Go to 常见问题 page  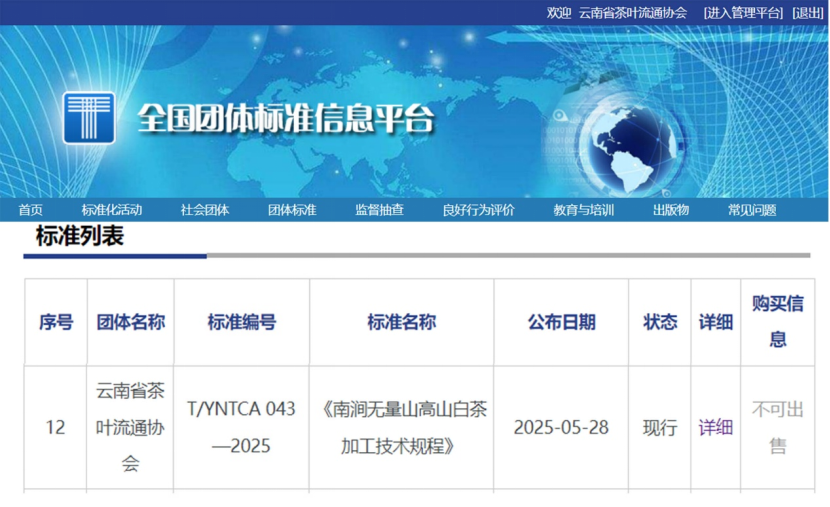coord(752,210)
